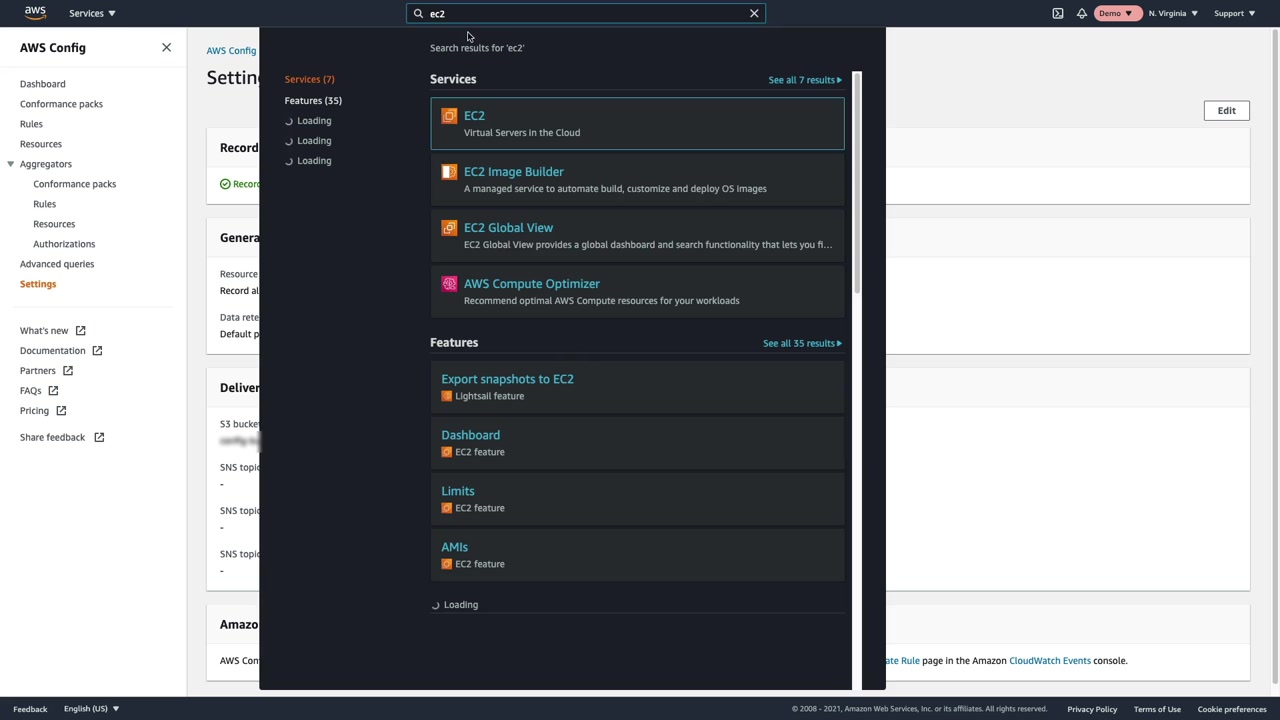See all 35 features results
This screenshot has width=1280, height=720.
802,343
